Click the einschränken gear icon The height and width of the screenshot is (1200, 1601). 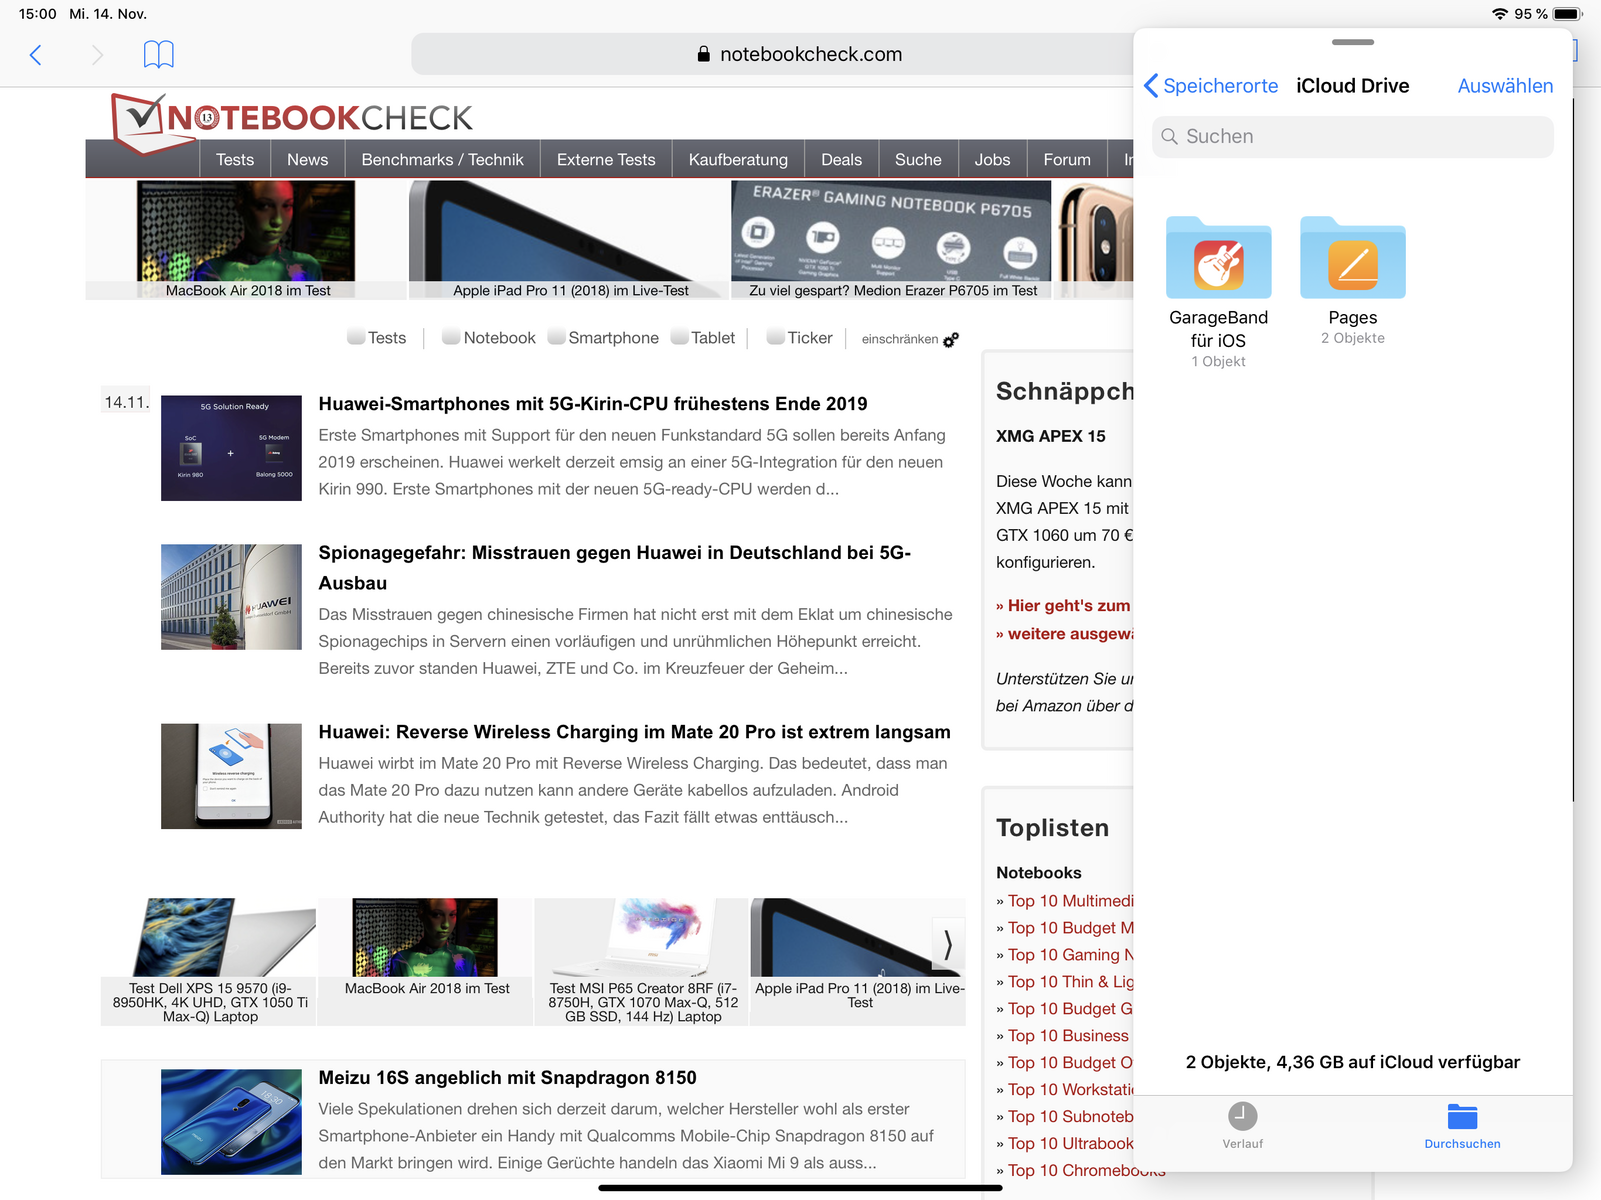[x=951, y=340]
